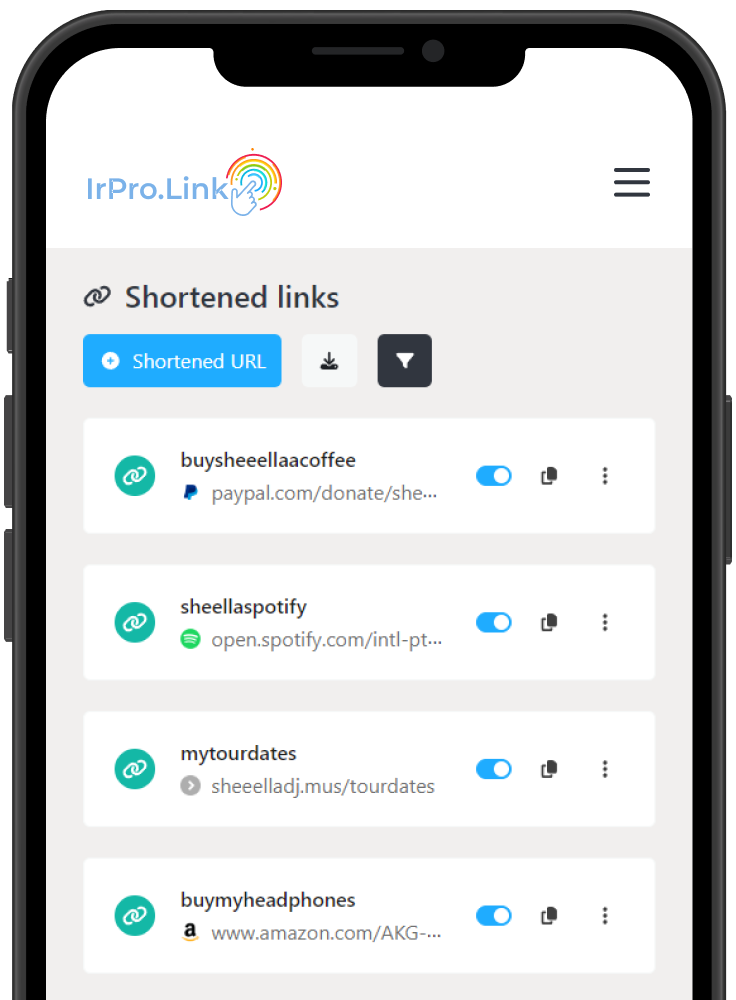Click the download export icon button

pos(329,361)
